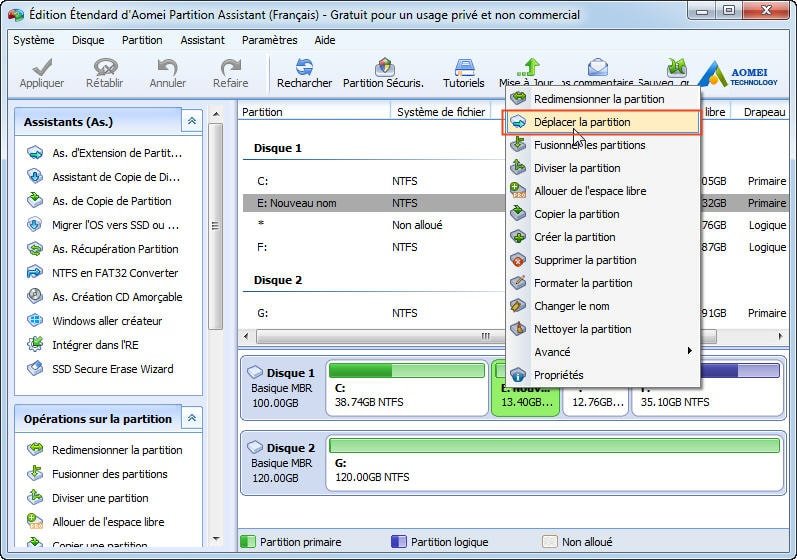The image size is (797, 560).
Task: Select the C: 38.74GB NTFS disk block
Action: (x=407, y=388)
